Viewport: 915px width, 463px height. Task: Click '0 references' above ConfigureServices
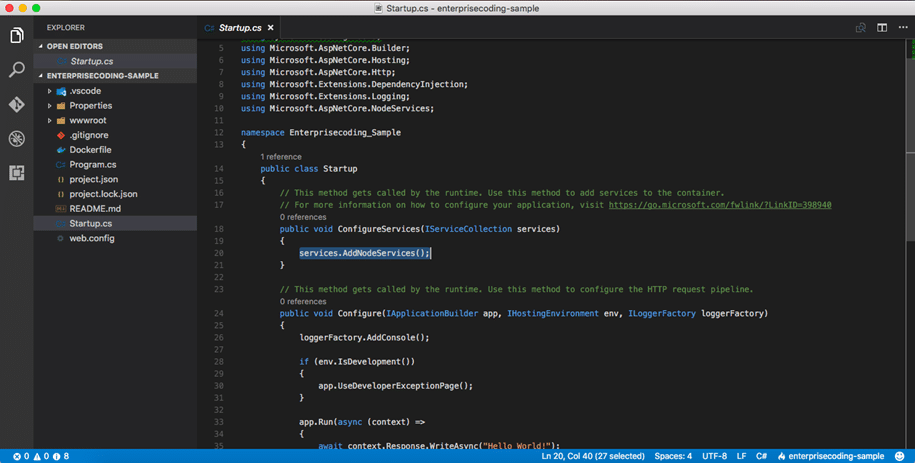(x=303, y=217)
